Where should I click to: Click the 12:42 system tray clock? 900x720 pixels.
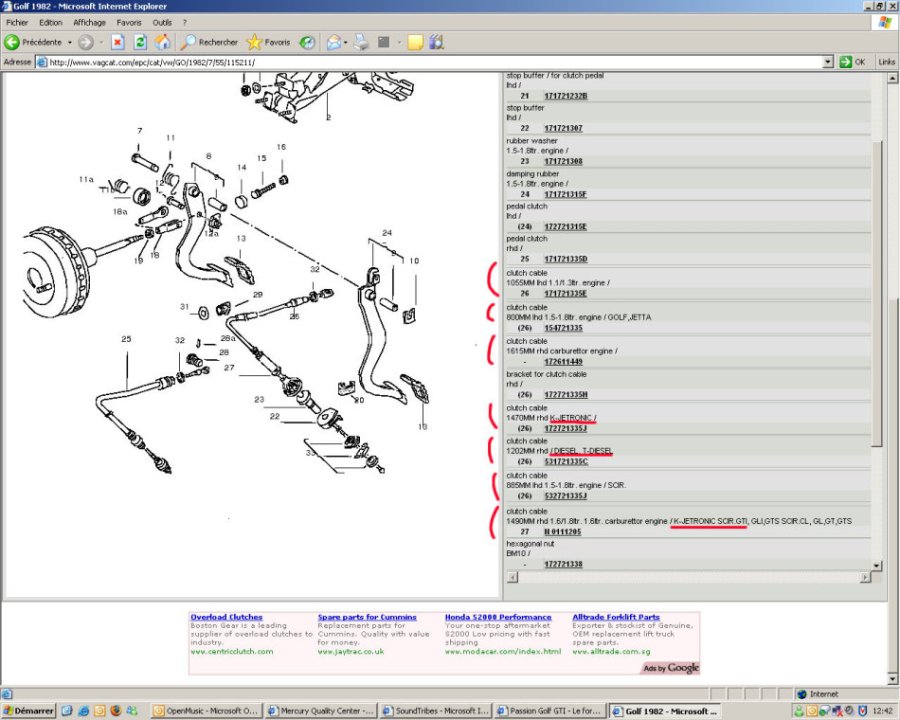click(x=883, y=711)
